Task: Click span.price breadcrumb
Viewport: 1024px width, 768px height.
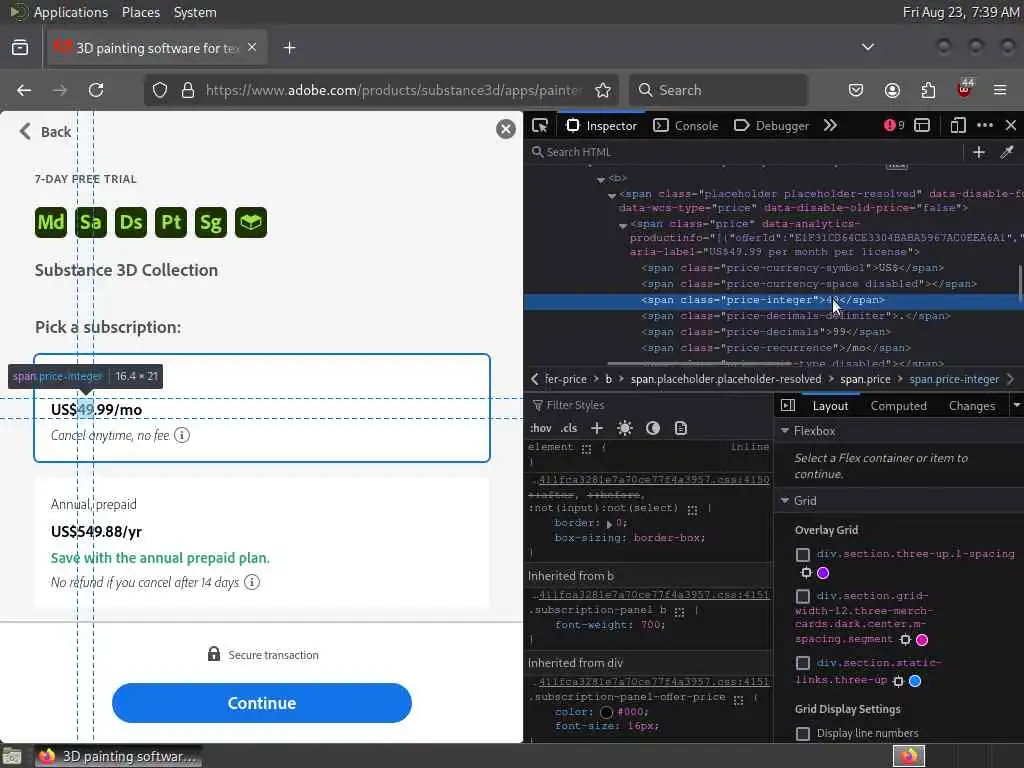Action: (x=865, y=379)
